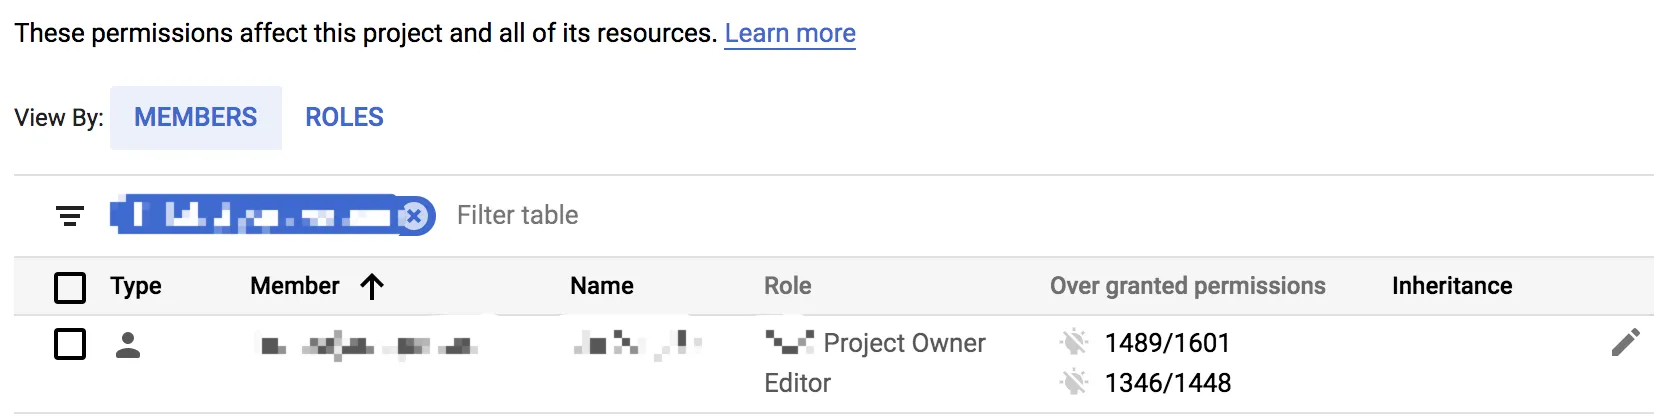
Task: Switch to the MEMBERS view tab
Action: [196, 118]
